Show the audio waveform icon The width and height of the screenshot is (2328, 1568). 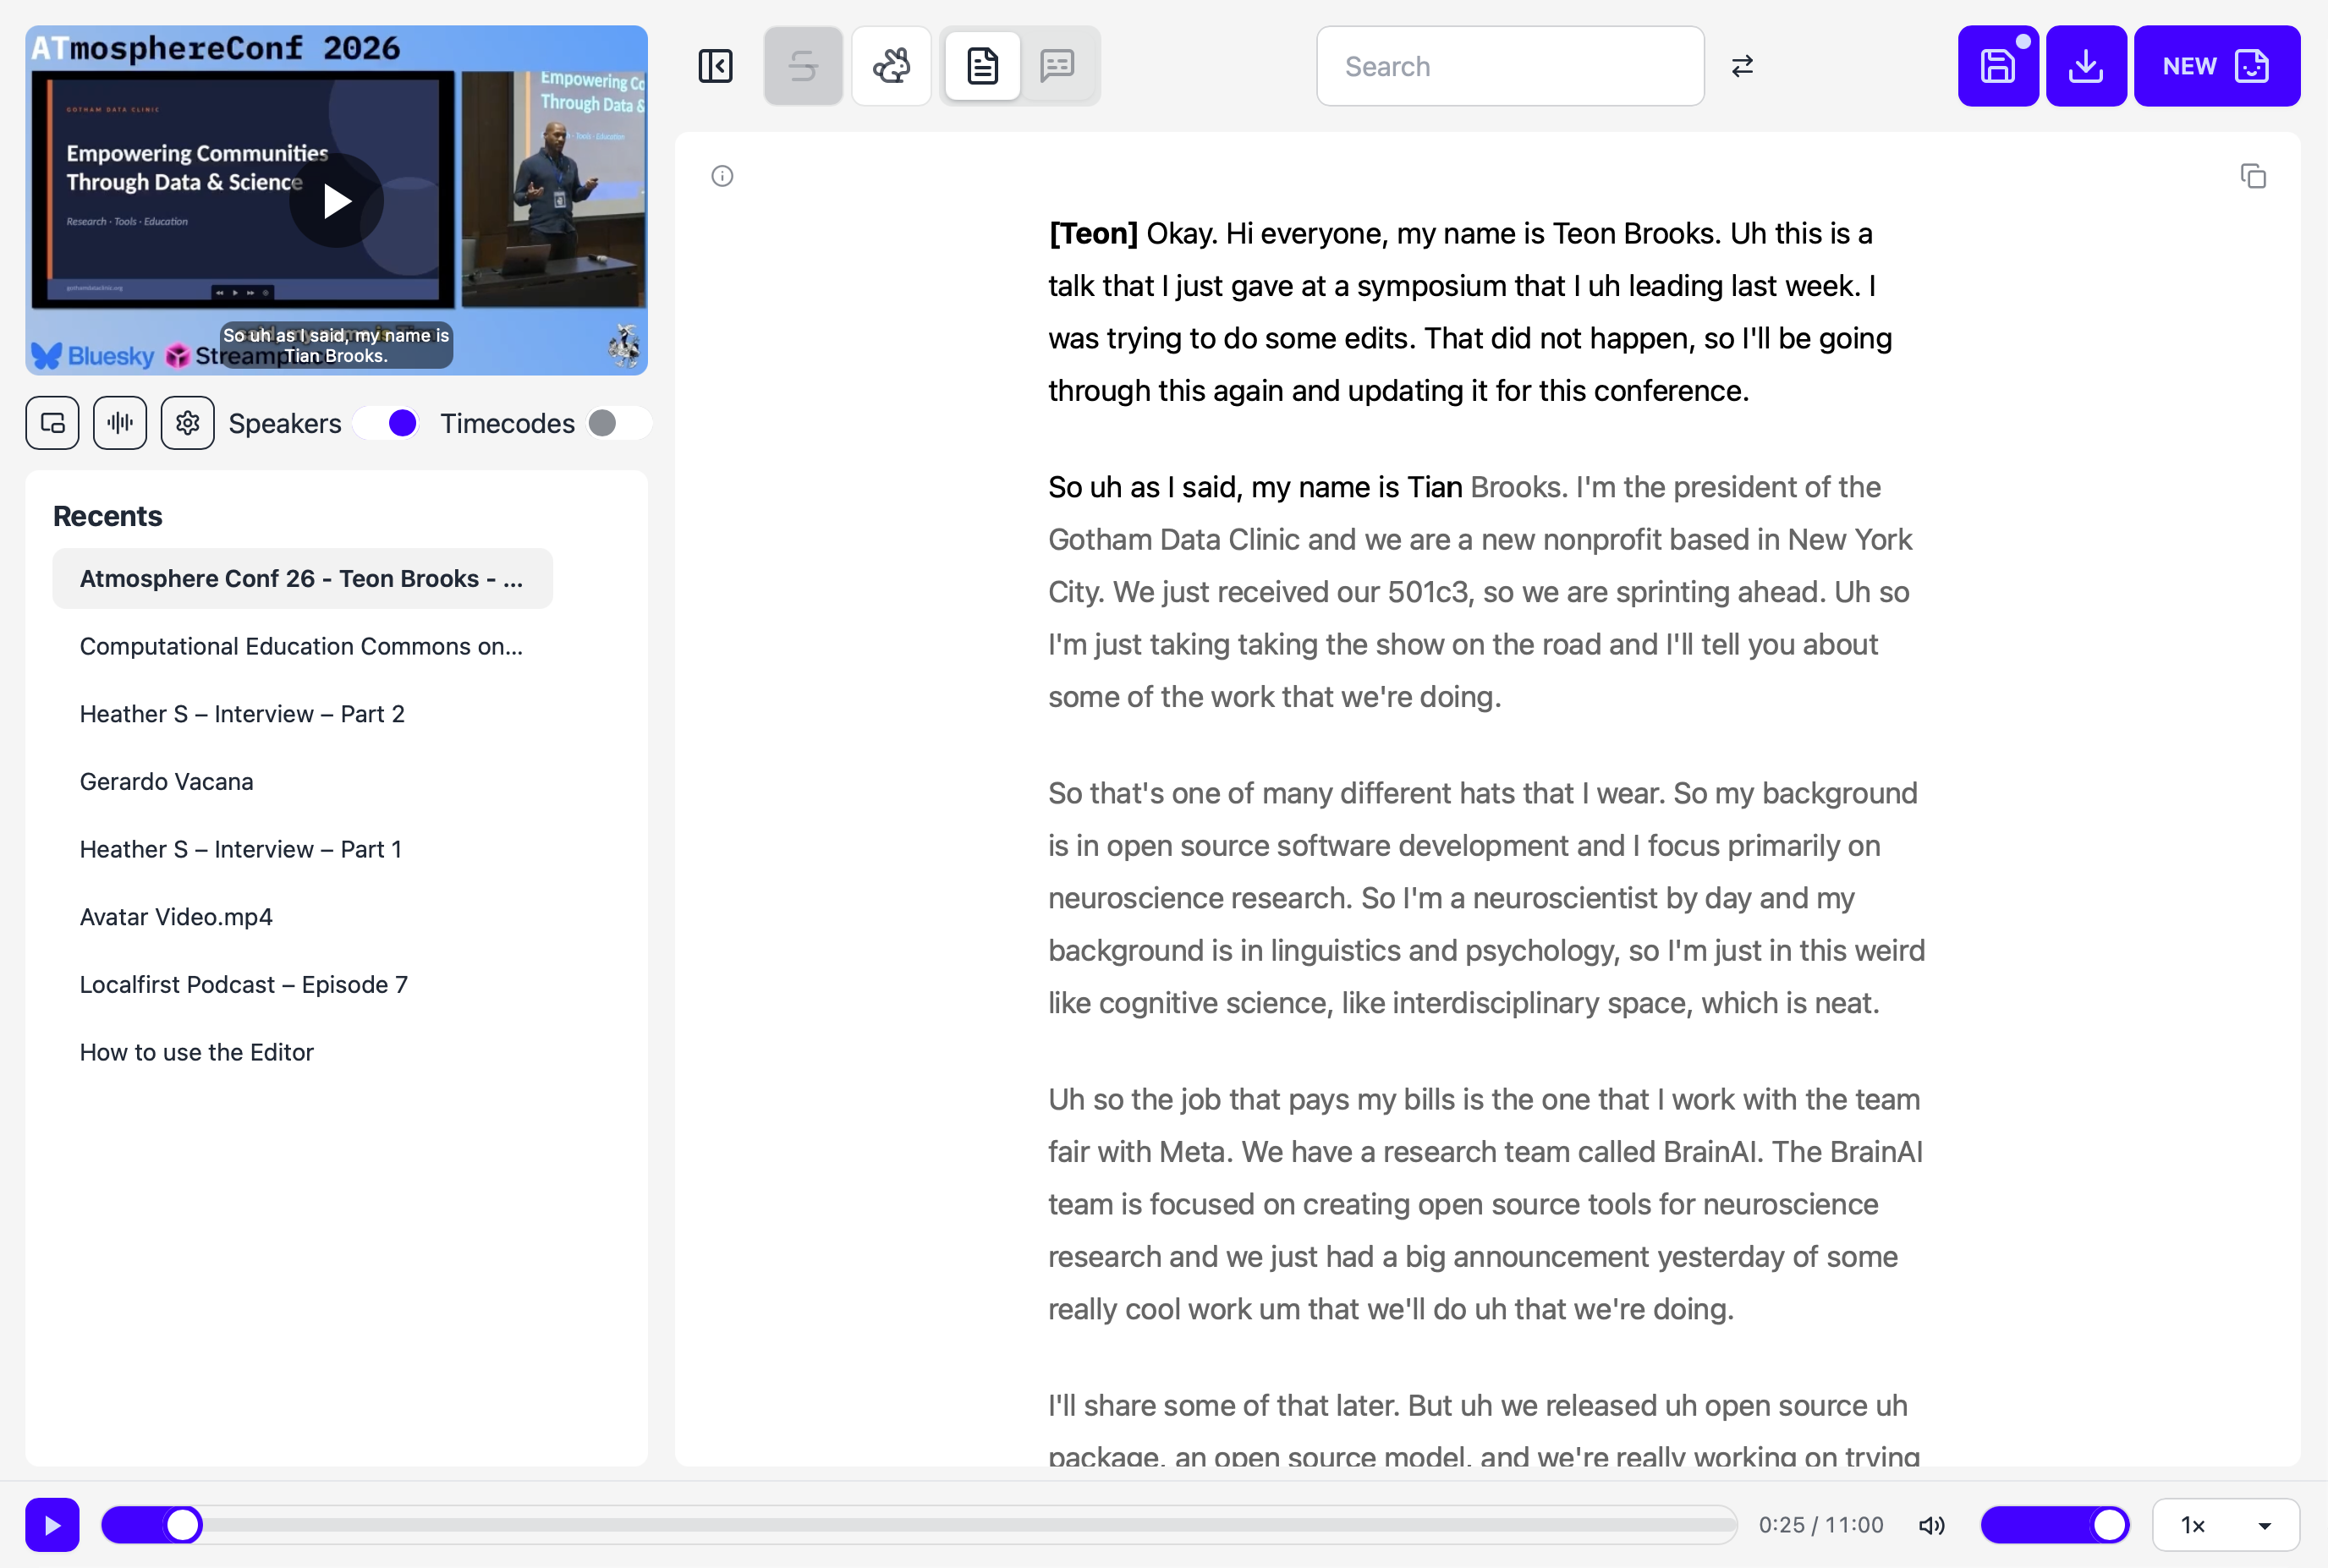click(120, 423)
